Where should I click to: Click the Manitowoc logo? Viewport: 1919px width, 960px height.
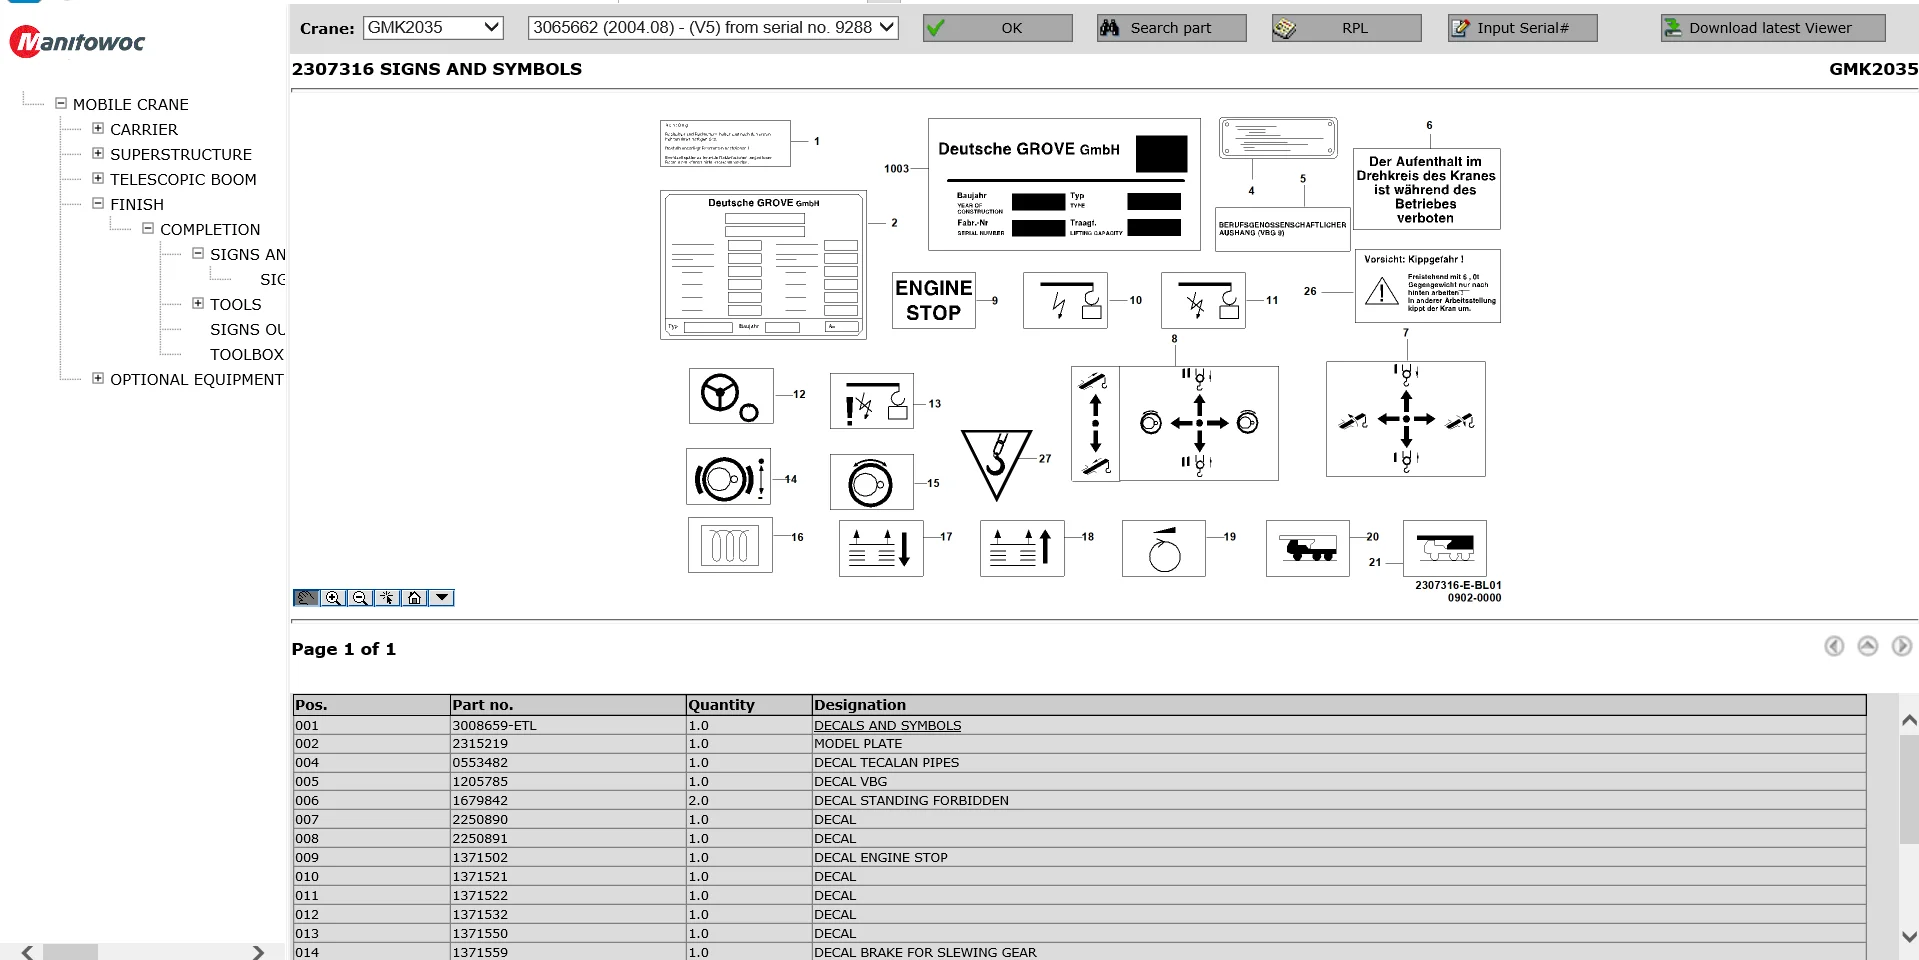tap(78, 41)
